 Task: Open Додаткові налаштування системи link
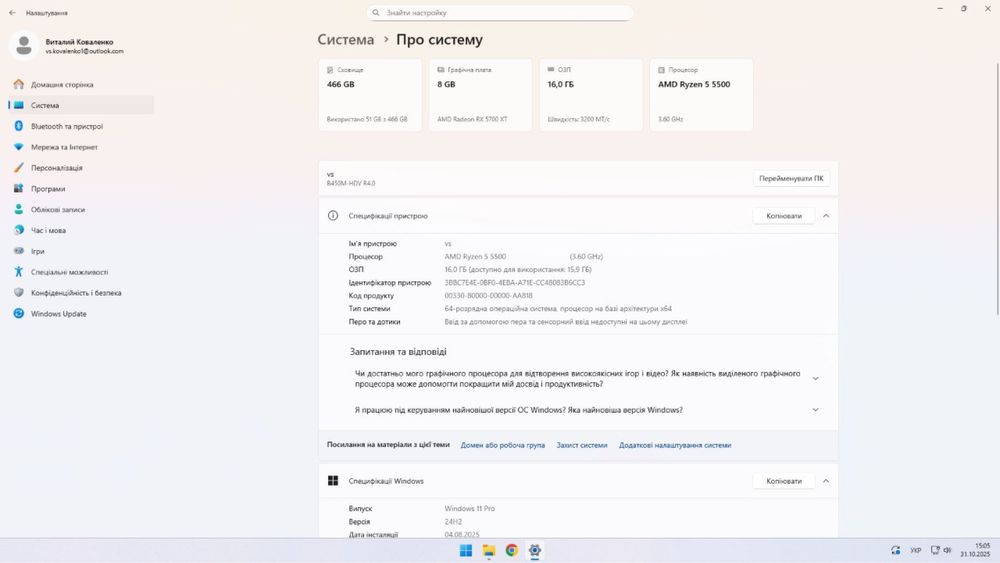tap(675, 445)
